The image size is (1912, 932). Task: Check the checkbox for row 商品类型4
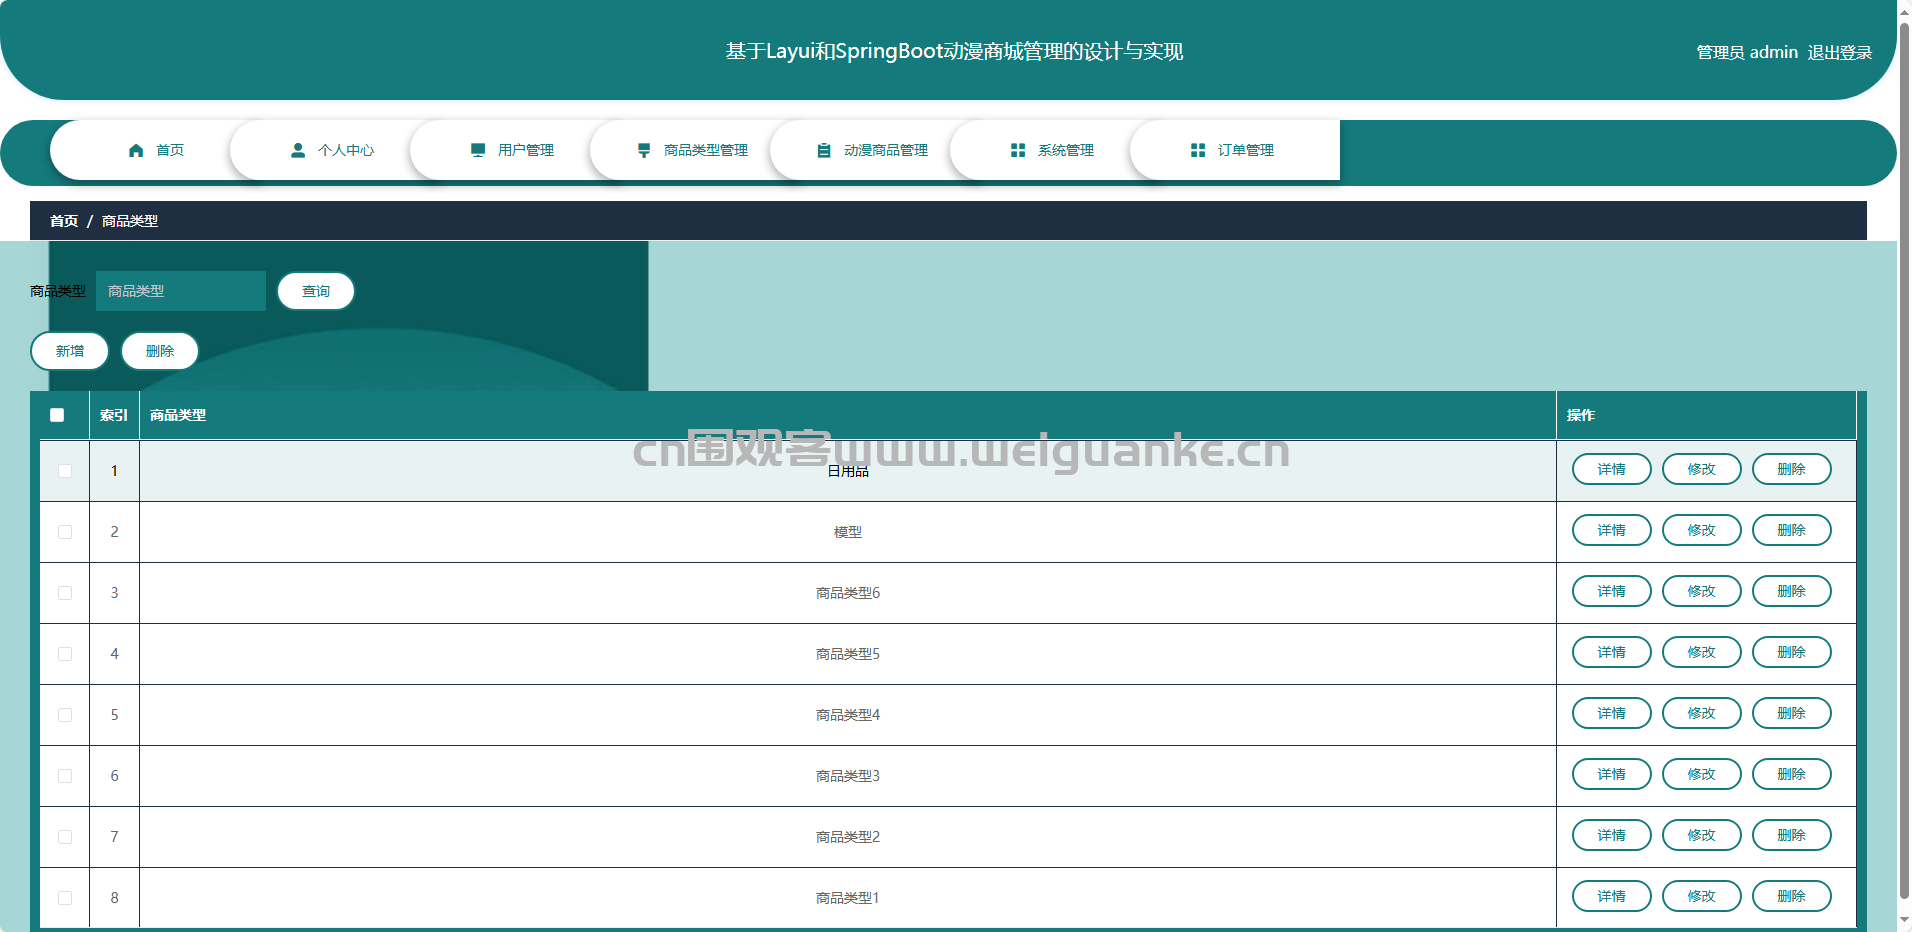65,715
